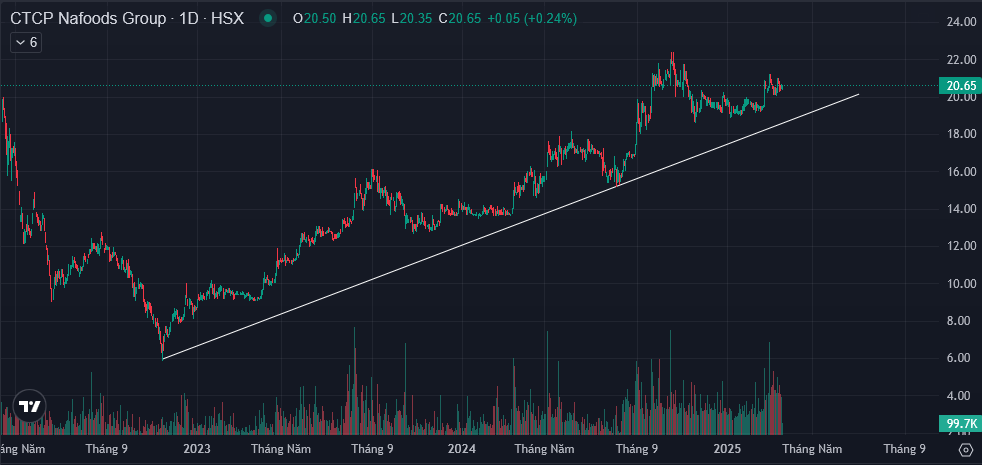Click the 99.7K volume label

(x=959, y=424)
